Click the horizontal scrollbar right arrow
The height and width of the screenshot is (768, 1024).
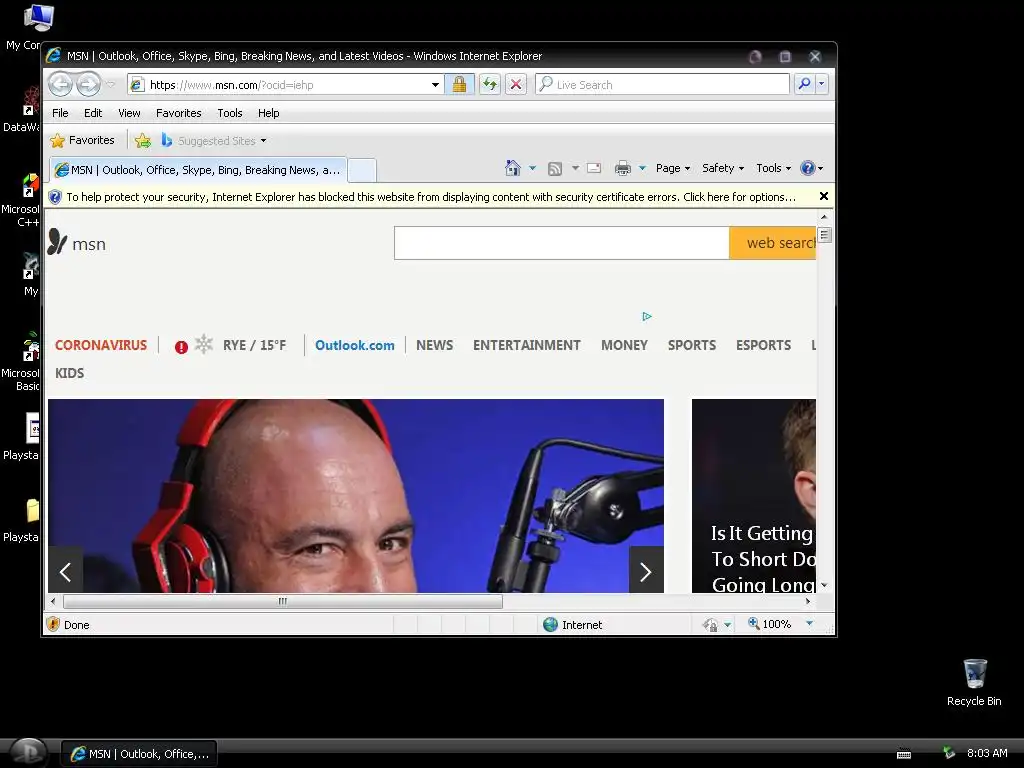[x=808, y=601]
